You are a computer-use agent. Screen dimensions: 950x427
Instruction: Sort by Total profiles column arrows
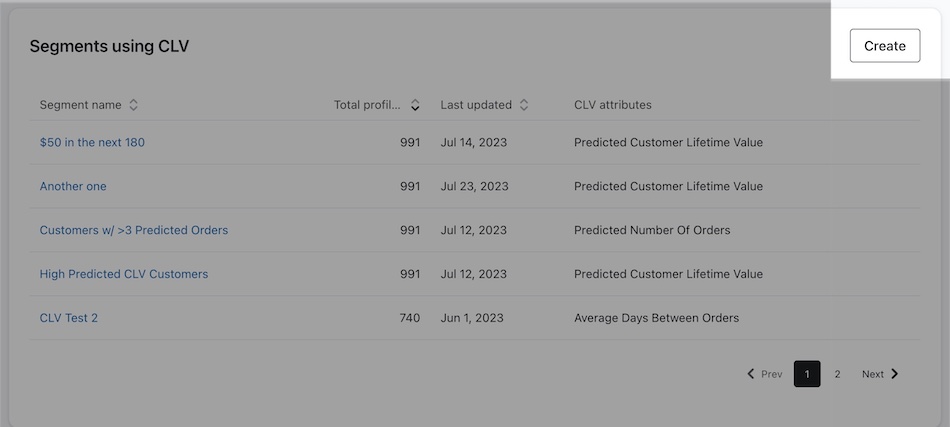click(415, 105)
